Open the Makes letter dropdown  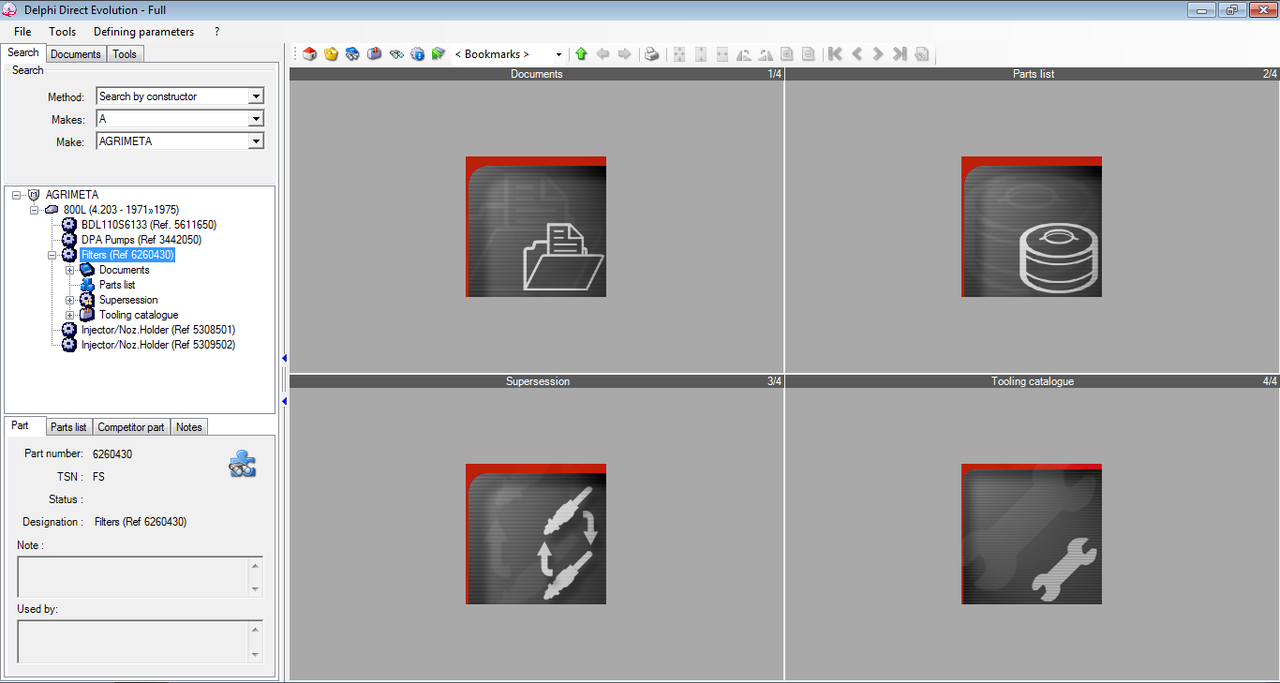point(256,119)
